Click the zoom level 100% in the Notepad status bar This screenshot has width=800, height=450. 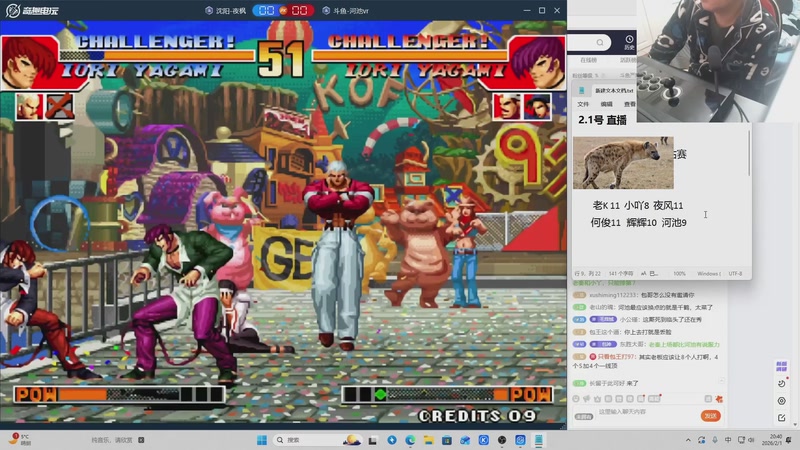pyautogui.click(x=679, y=273)
